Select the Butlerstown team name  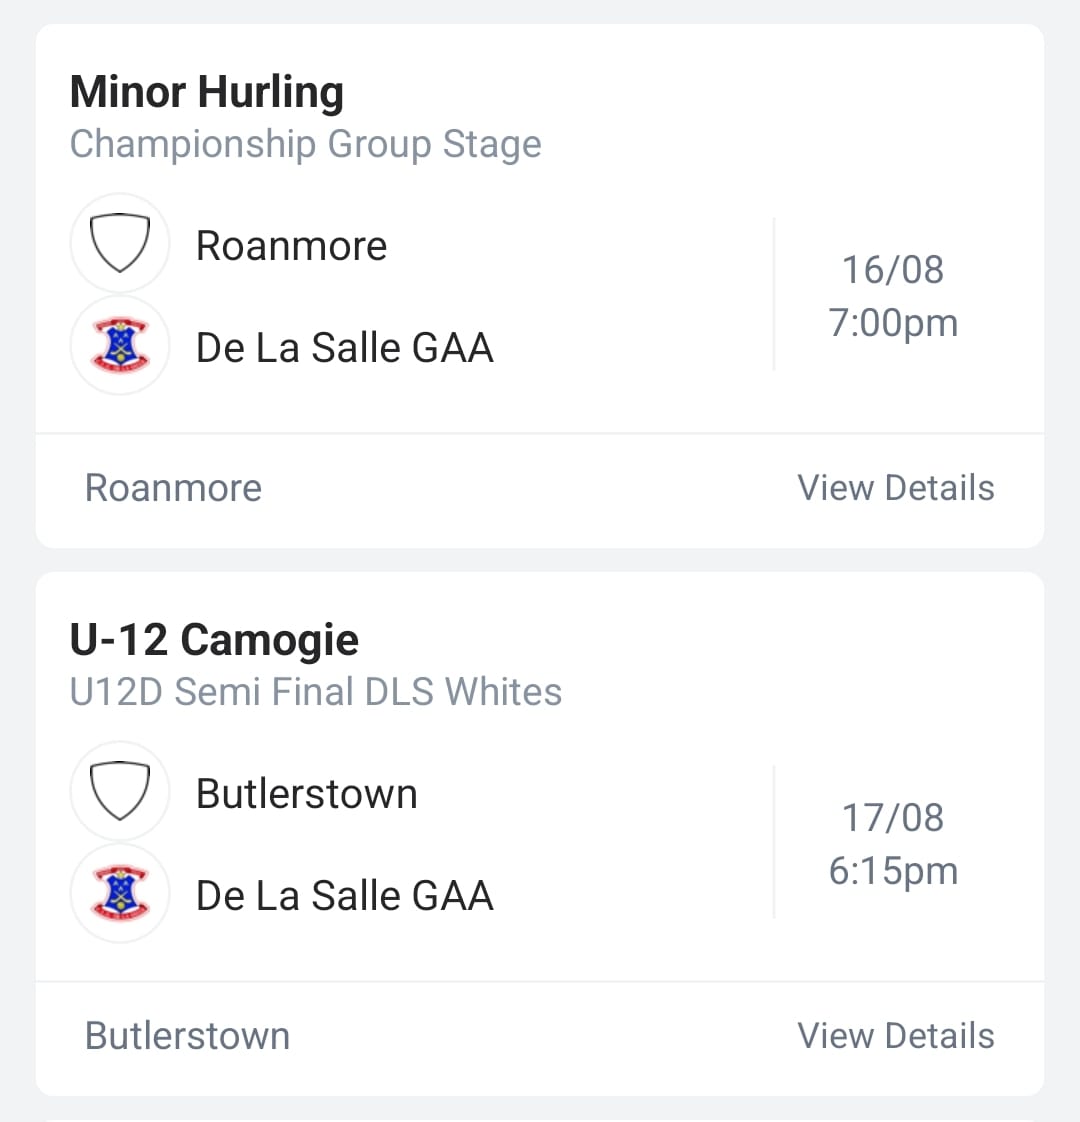[x=307, y=794]
